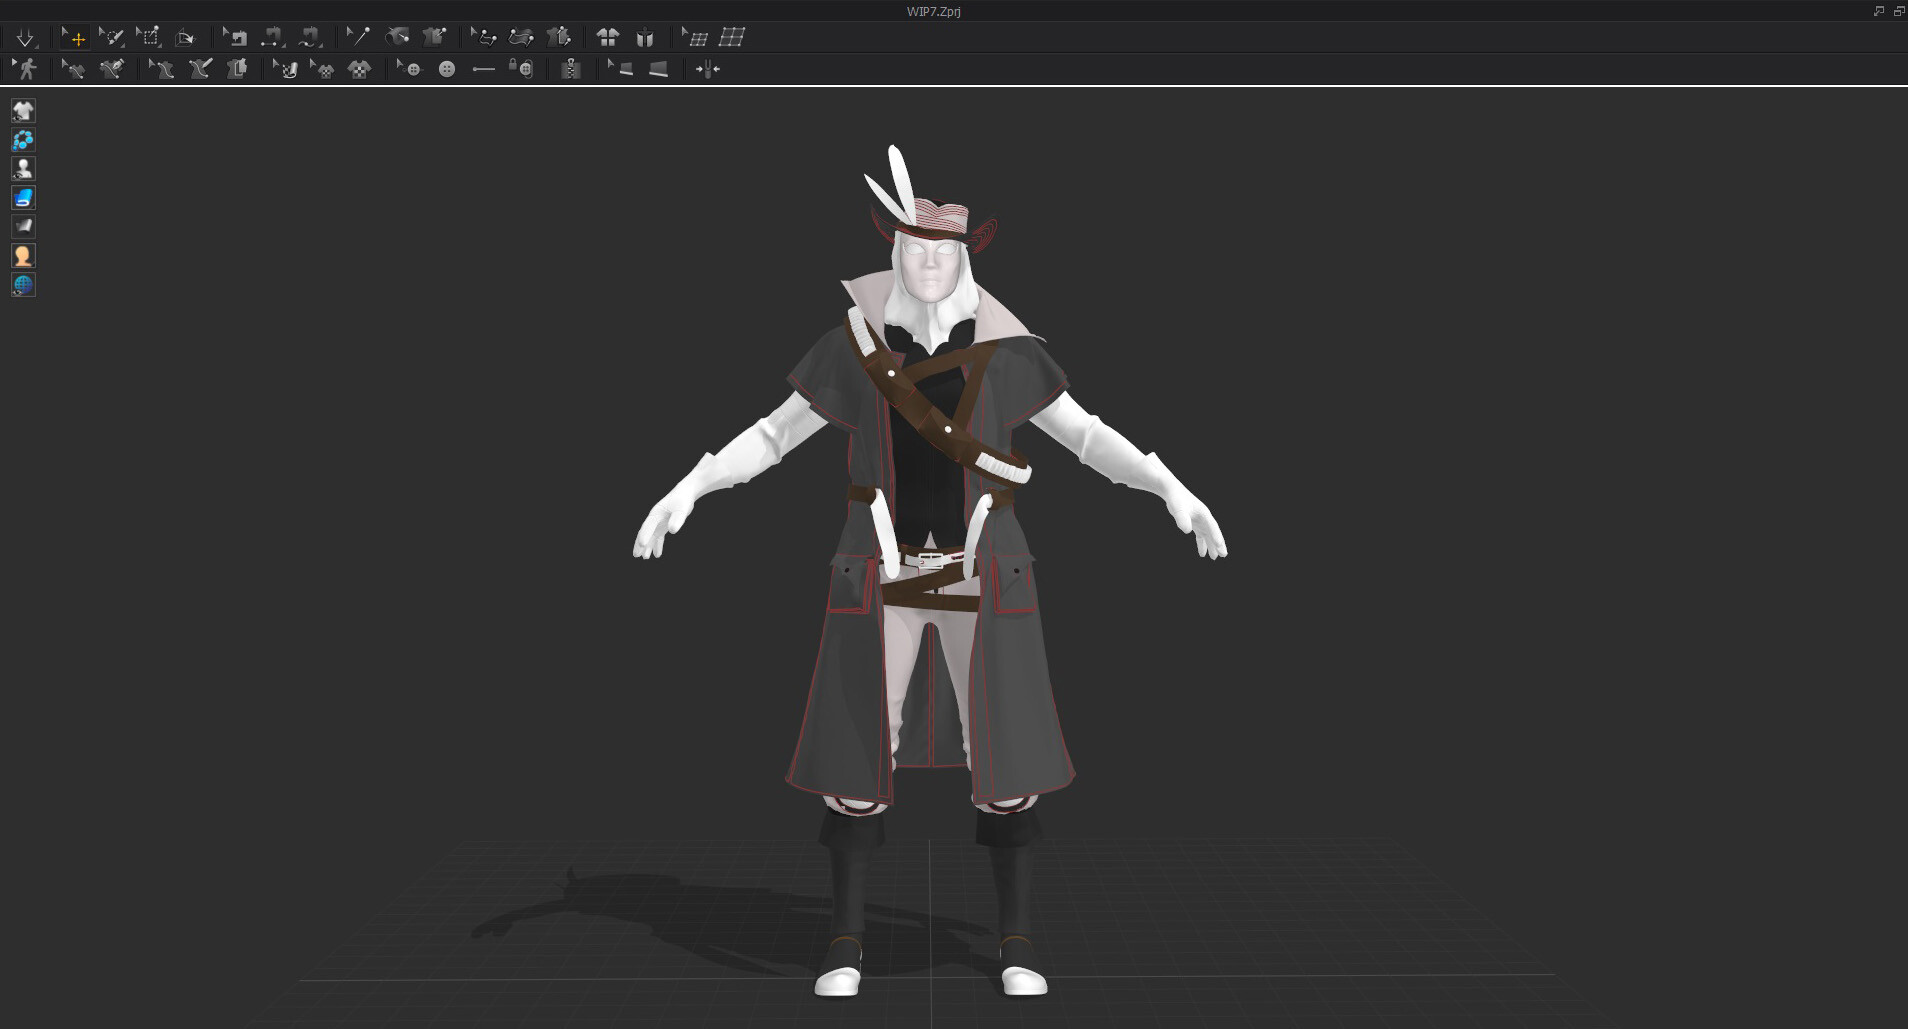Screen dimensions: 1908x1029
Task: Activate the Simulate tool
Action: (26, 37)
